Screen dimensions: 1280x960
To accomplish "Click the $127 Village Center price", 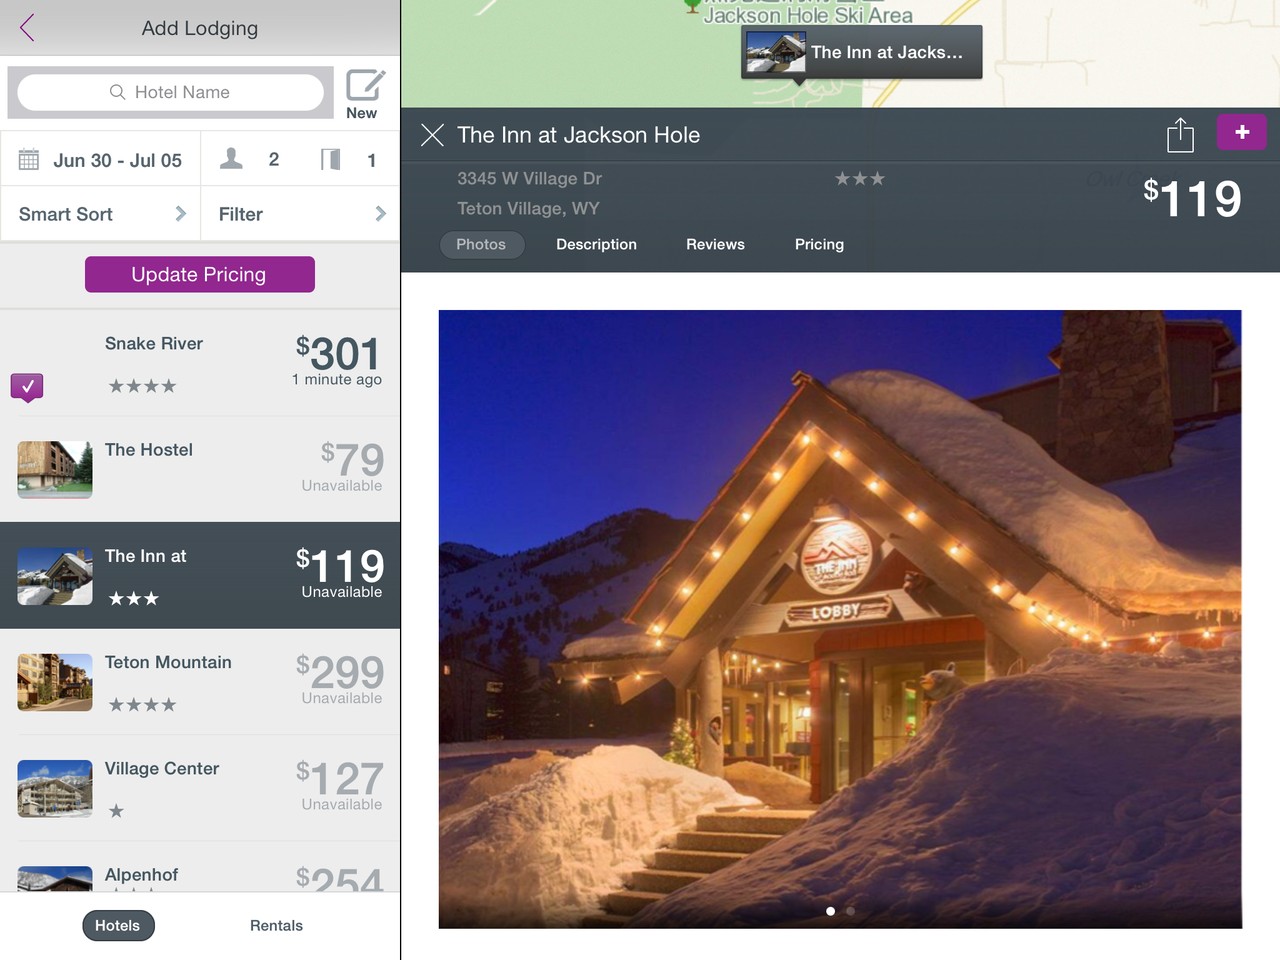I will [x=340, y=778].
